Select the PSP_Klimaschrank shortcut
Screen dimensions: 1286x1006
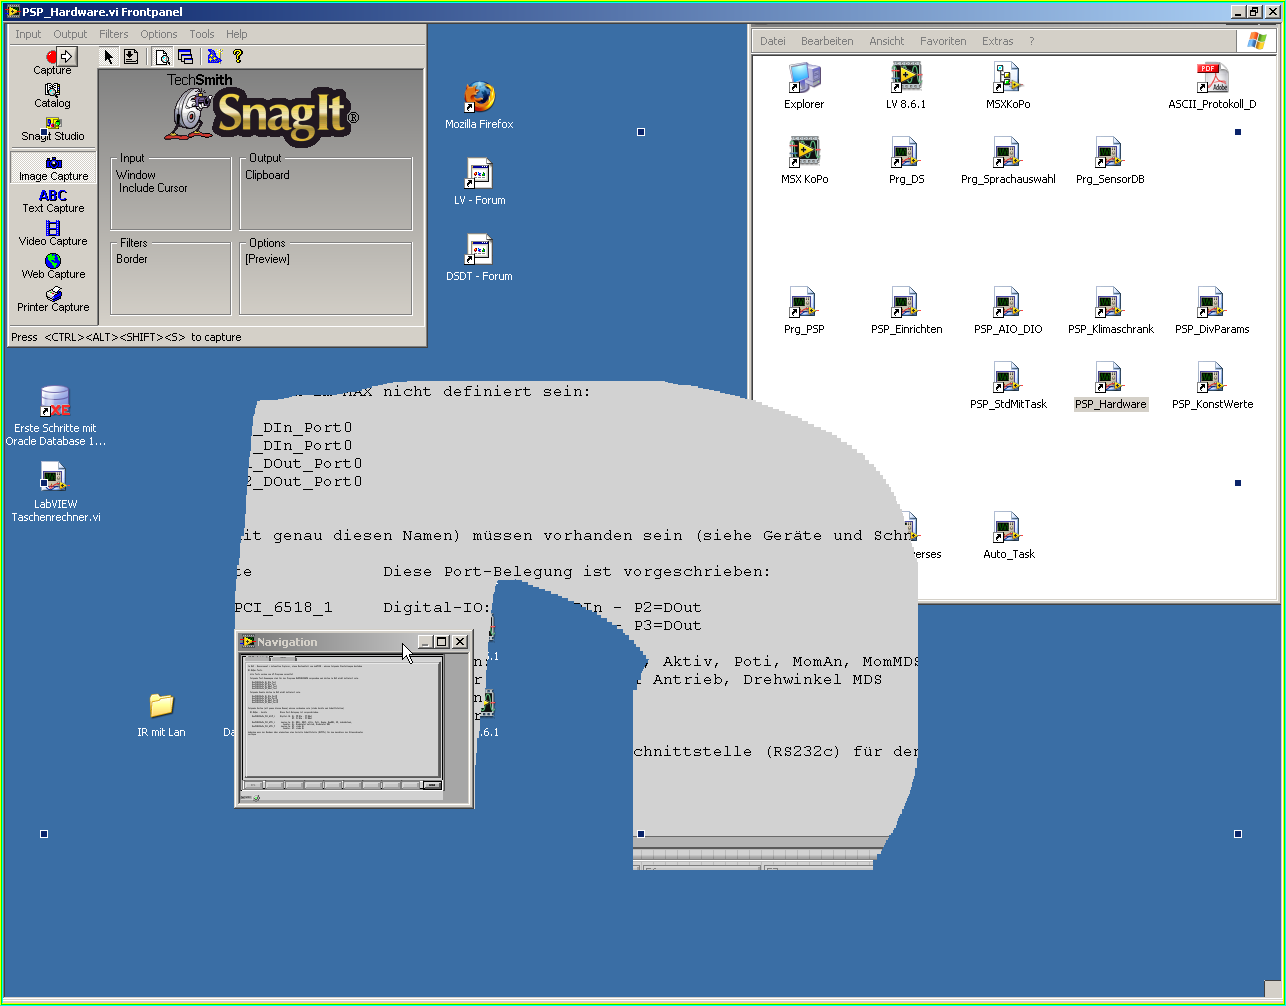coord(1109,303)
